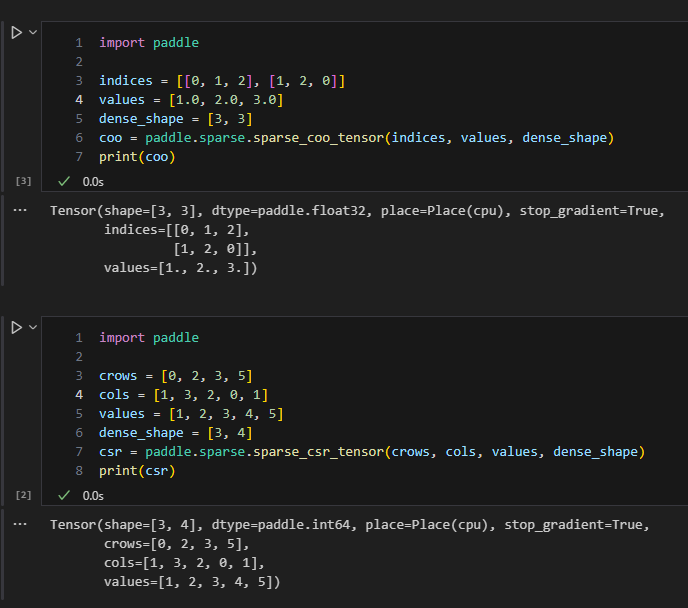Place cursor on 'values = [1.0, 2.0, 3.0]' line

191,100
